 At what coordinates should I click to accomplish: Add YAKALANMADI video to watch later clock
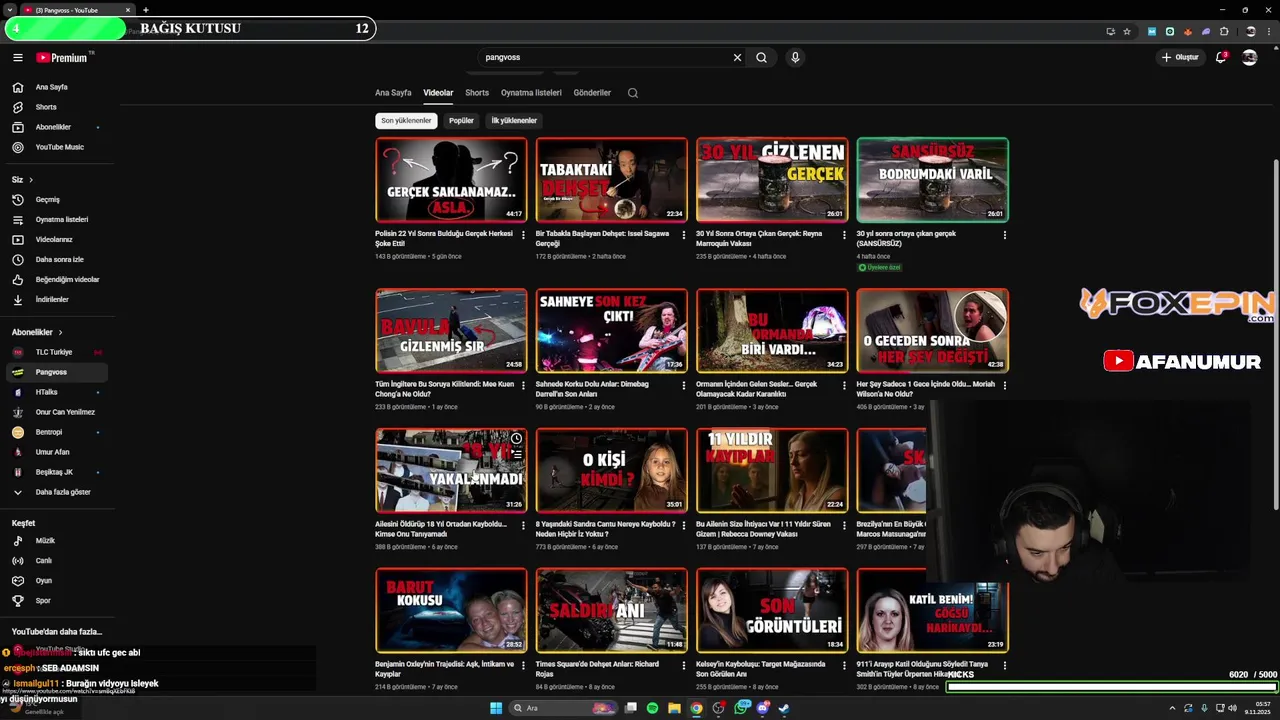[x=516, y=439]
